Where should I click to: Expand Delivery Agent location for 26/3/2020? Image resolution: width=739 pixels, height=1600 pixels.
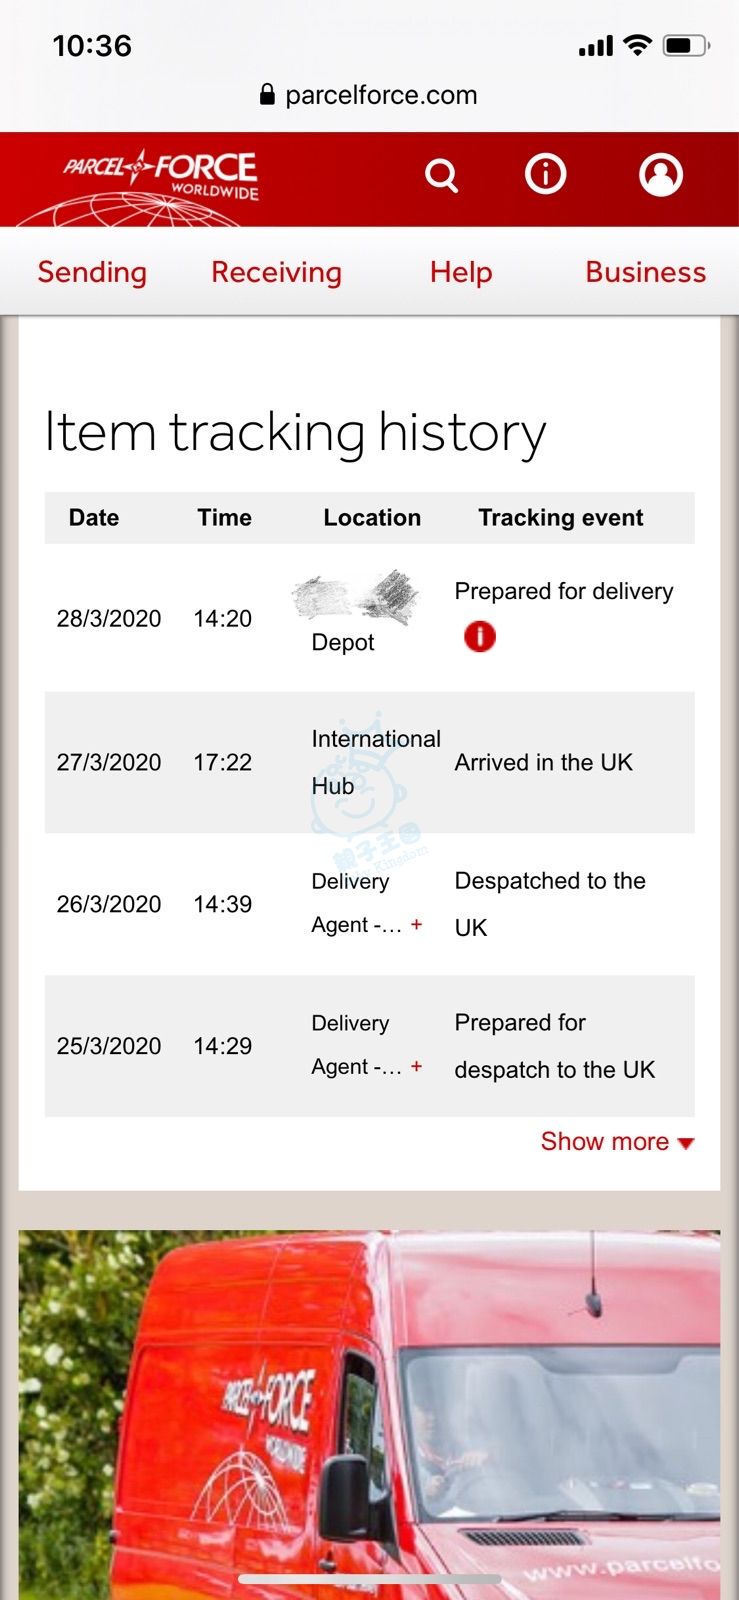click(x=416, y=925)
